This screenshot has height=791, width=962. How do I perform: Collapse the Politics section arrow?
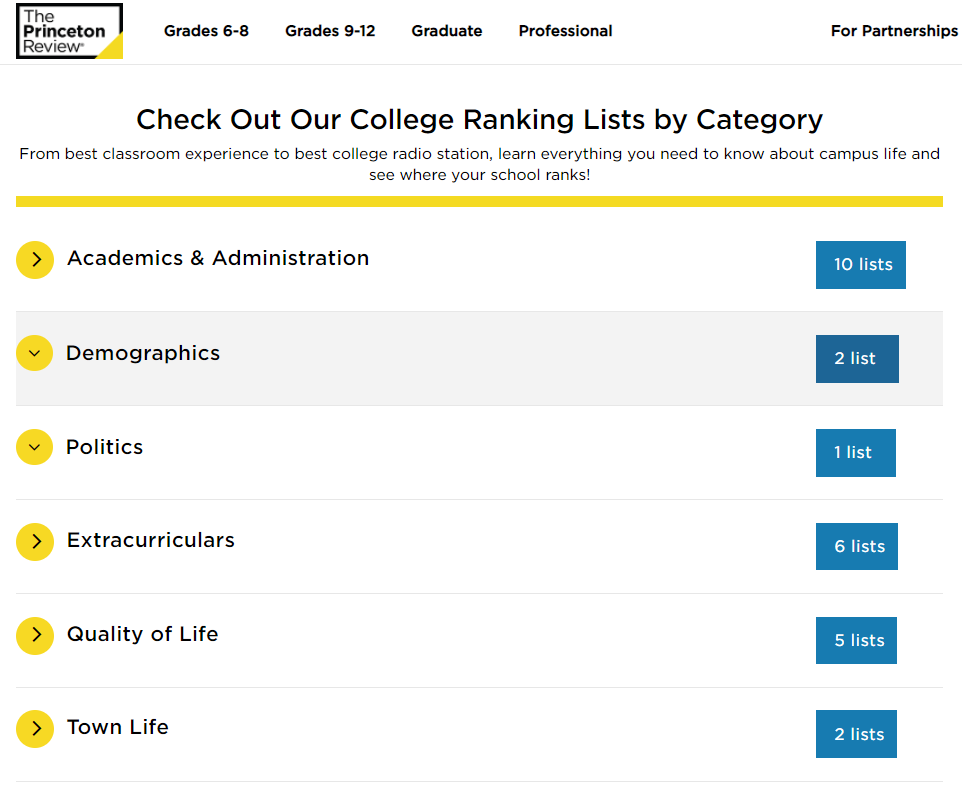[x=35, y=447]
